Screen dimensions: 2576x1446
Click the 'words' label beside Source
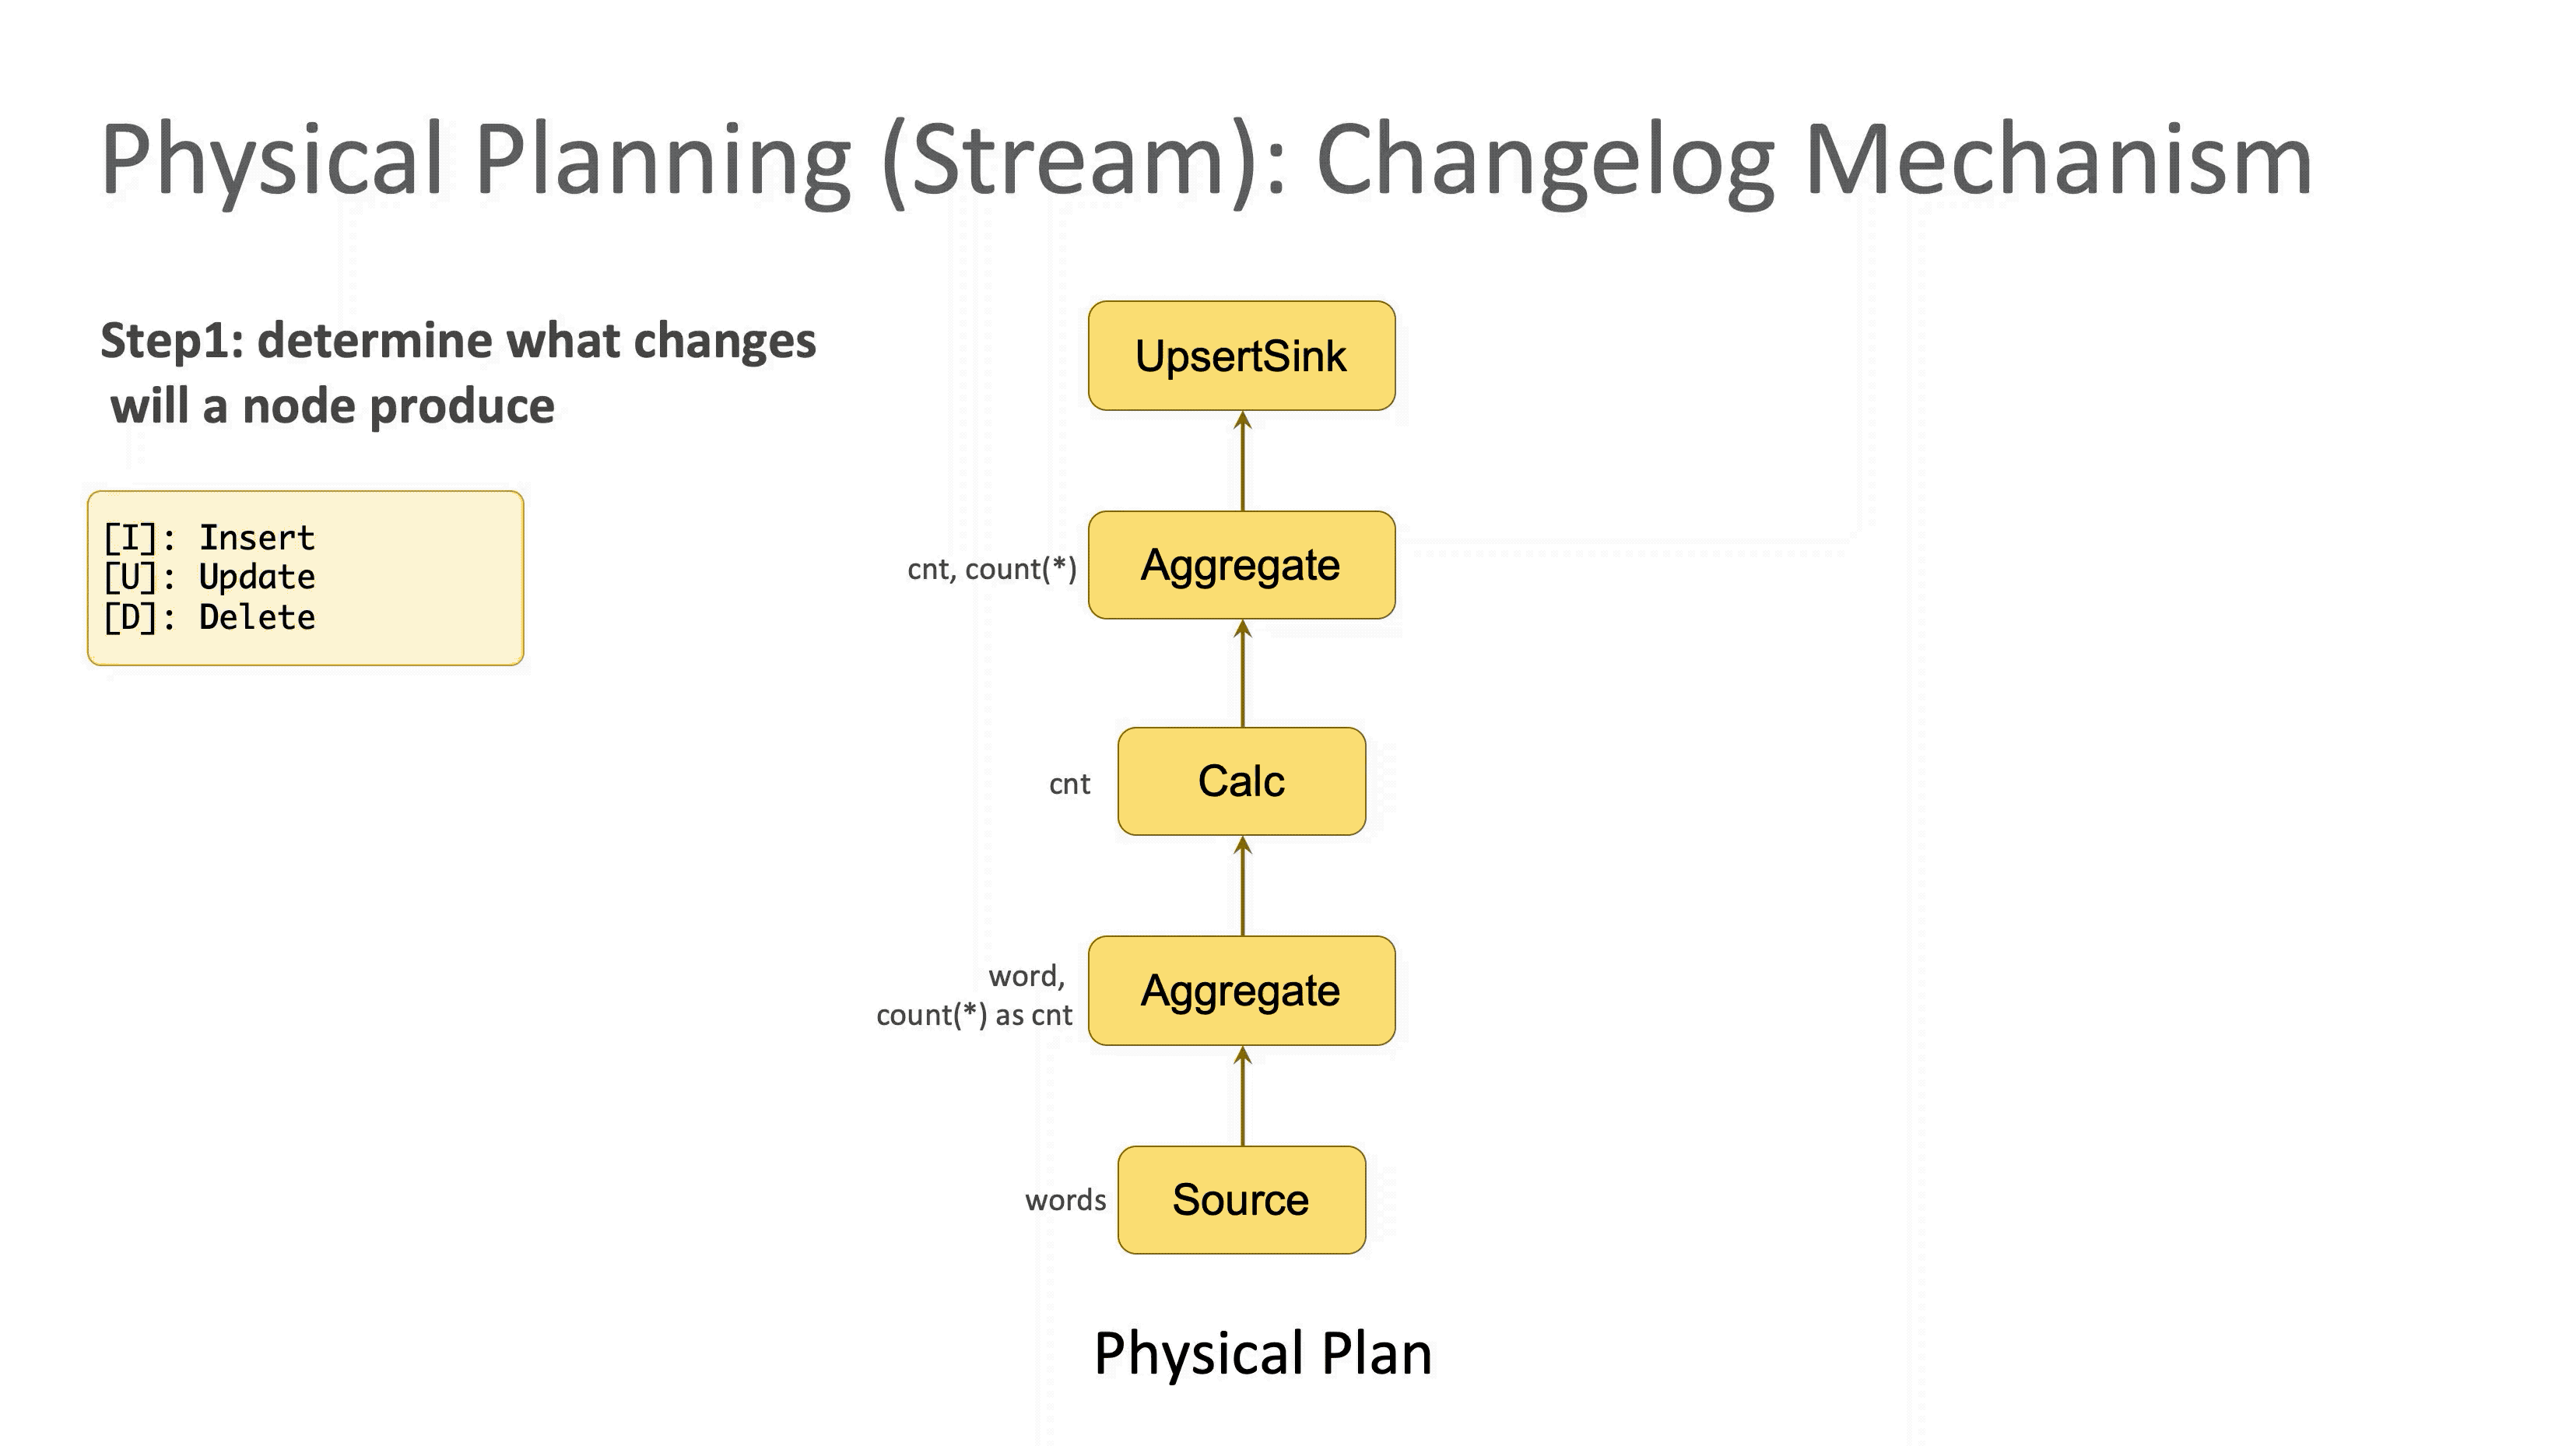point(1065,1200)
